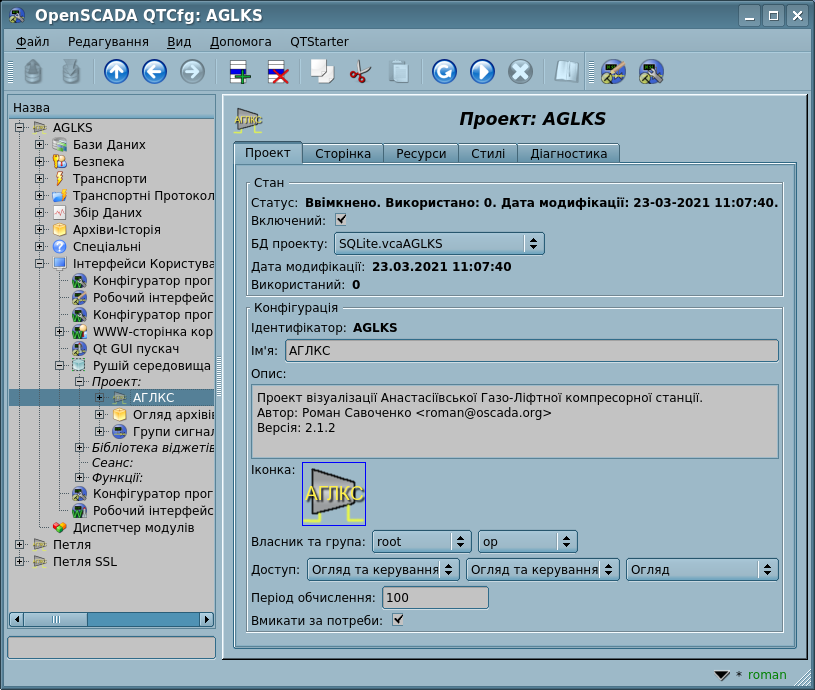
Task: Start the periodic update play icon
Action: (x=482, y=72)
